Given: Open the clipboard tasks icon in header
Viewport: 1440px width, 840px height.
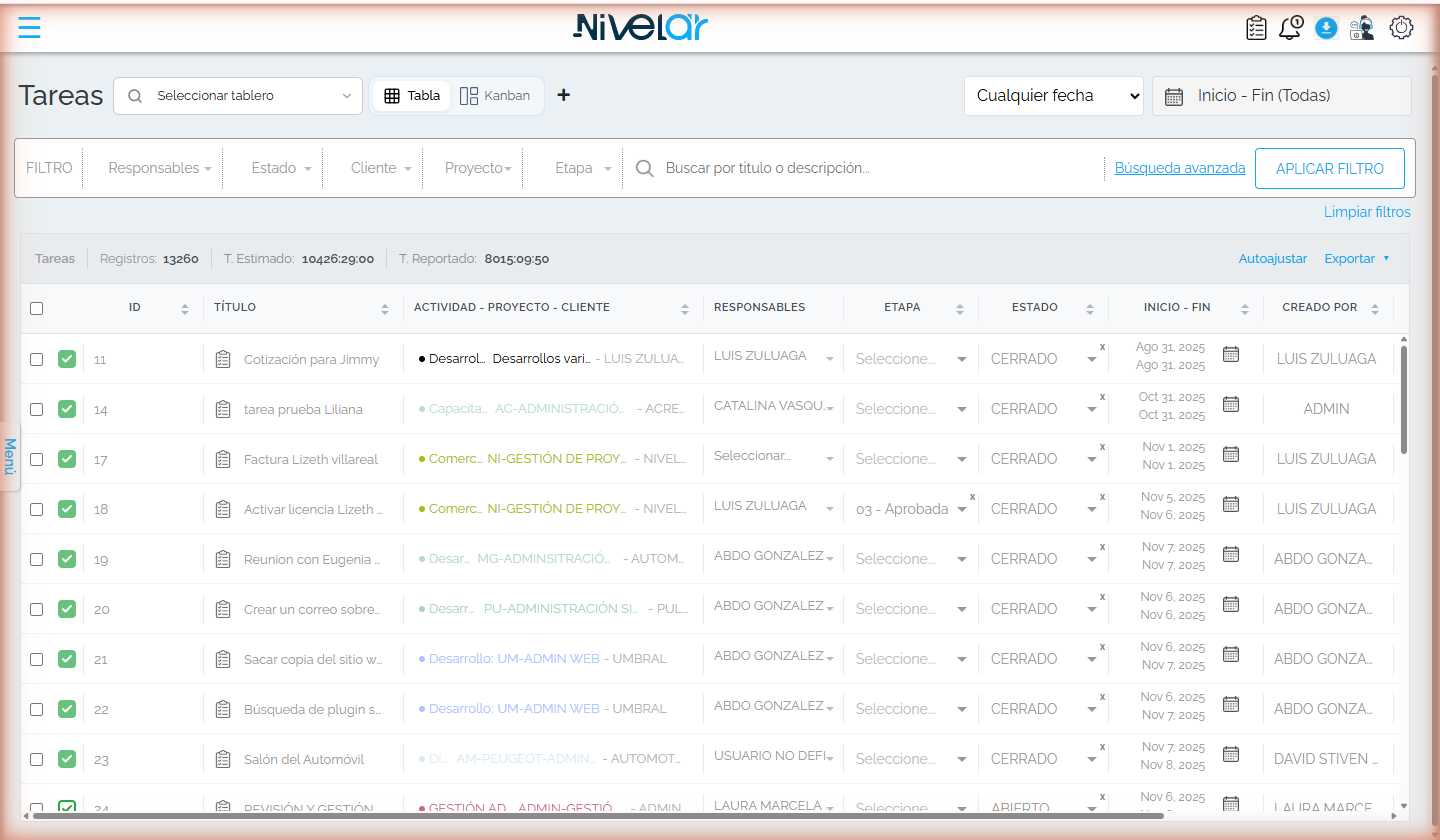Looking at the screenshot, I should 1256,28.
